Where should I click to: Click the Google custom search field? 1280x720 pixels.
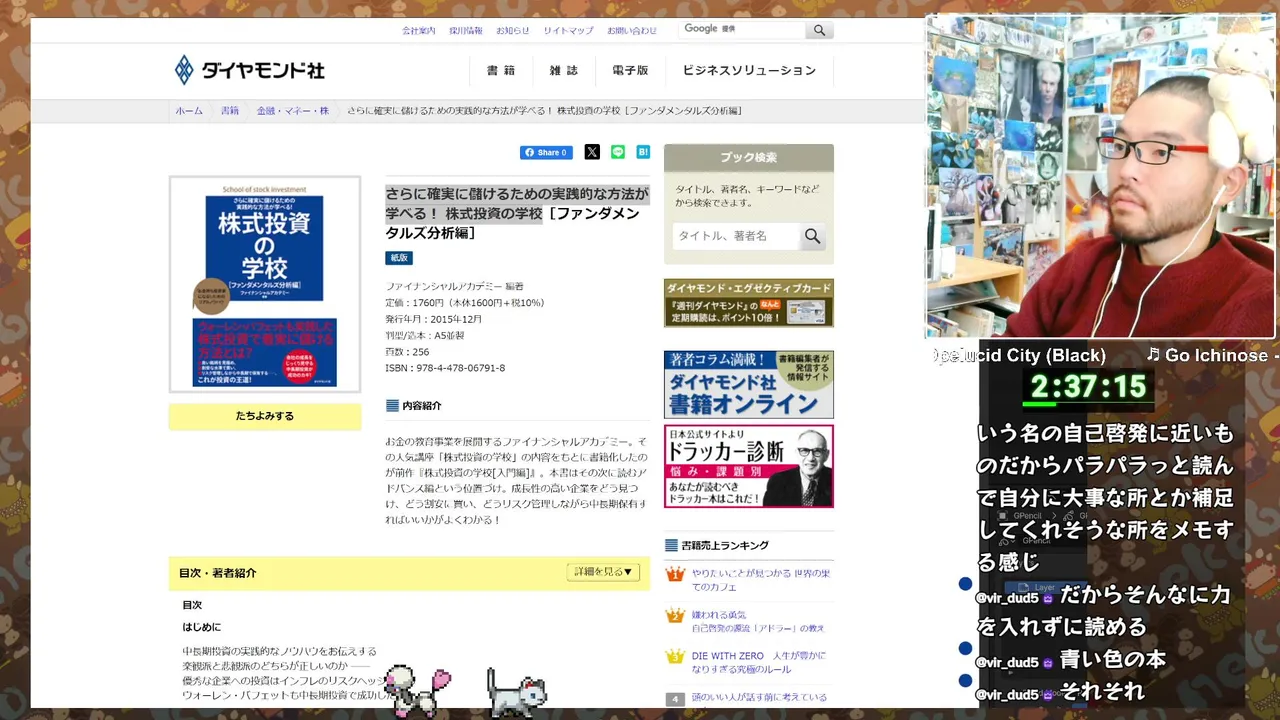pos(742,30)
